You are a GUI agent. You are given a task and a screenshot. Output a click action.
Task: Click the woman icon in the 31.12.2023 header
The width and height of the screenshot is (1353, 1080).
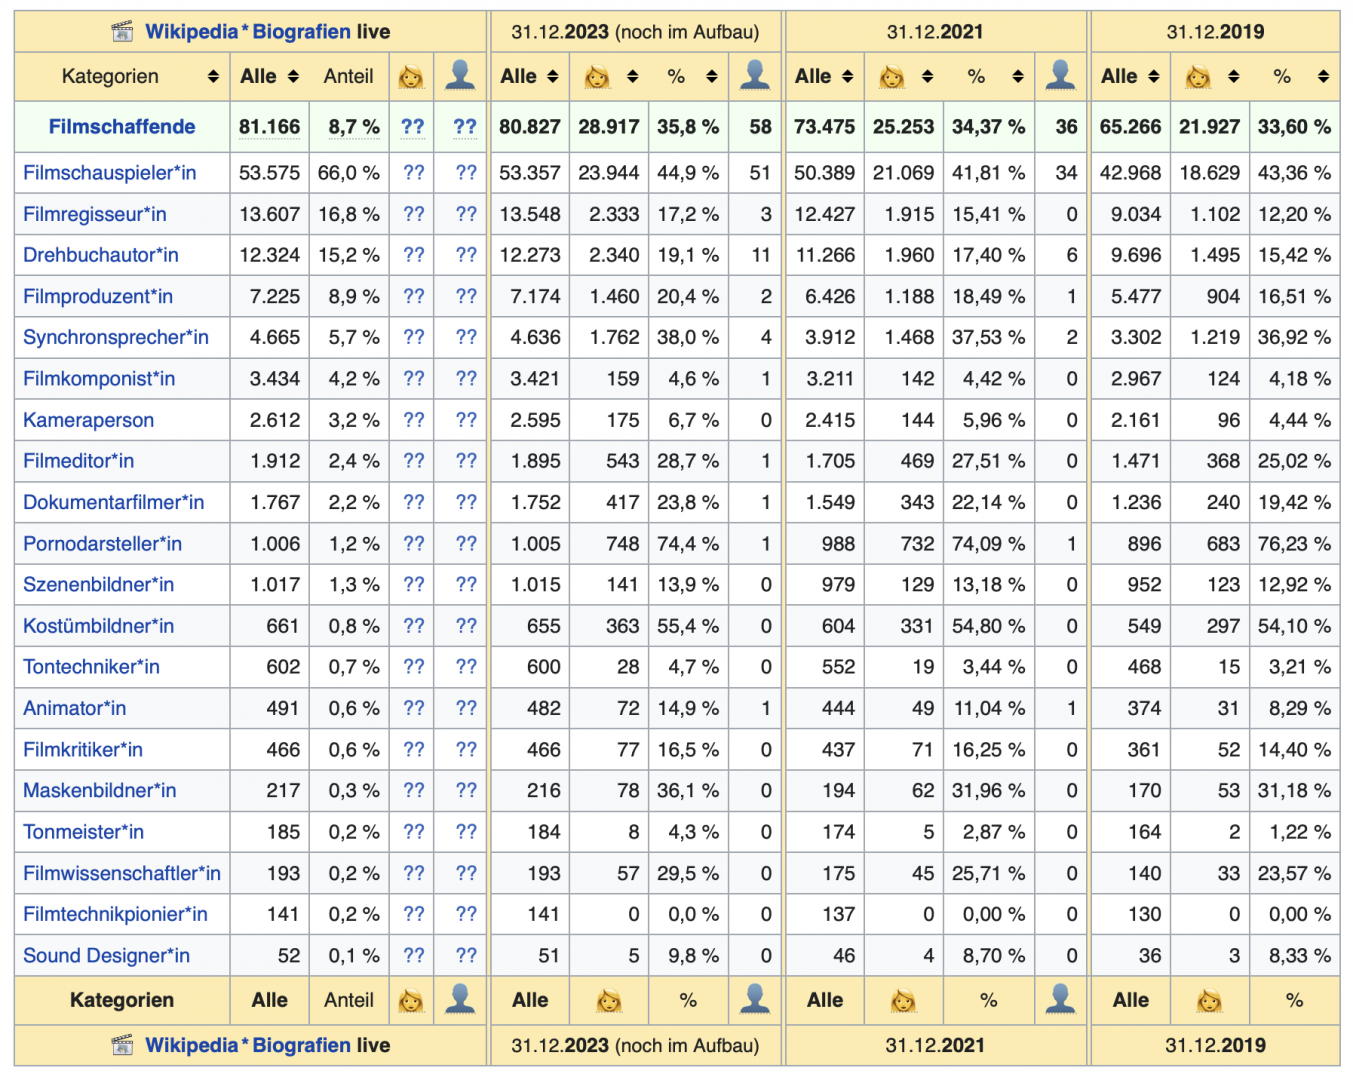597,76
